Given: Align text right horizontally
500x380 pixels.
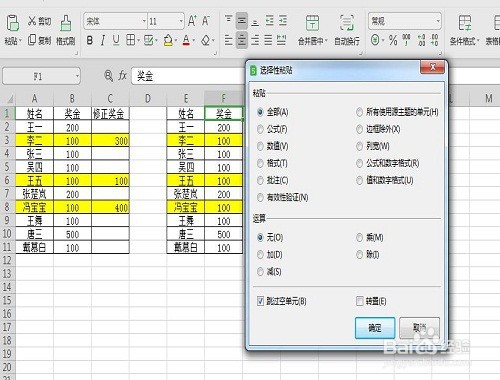Looking at the screenshot, I should click(x=255, y=40).
